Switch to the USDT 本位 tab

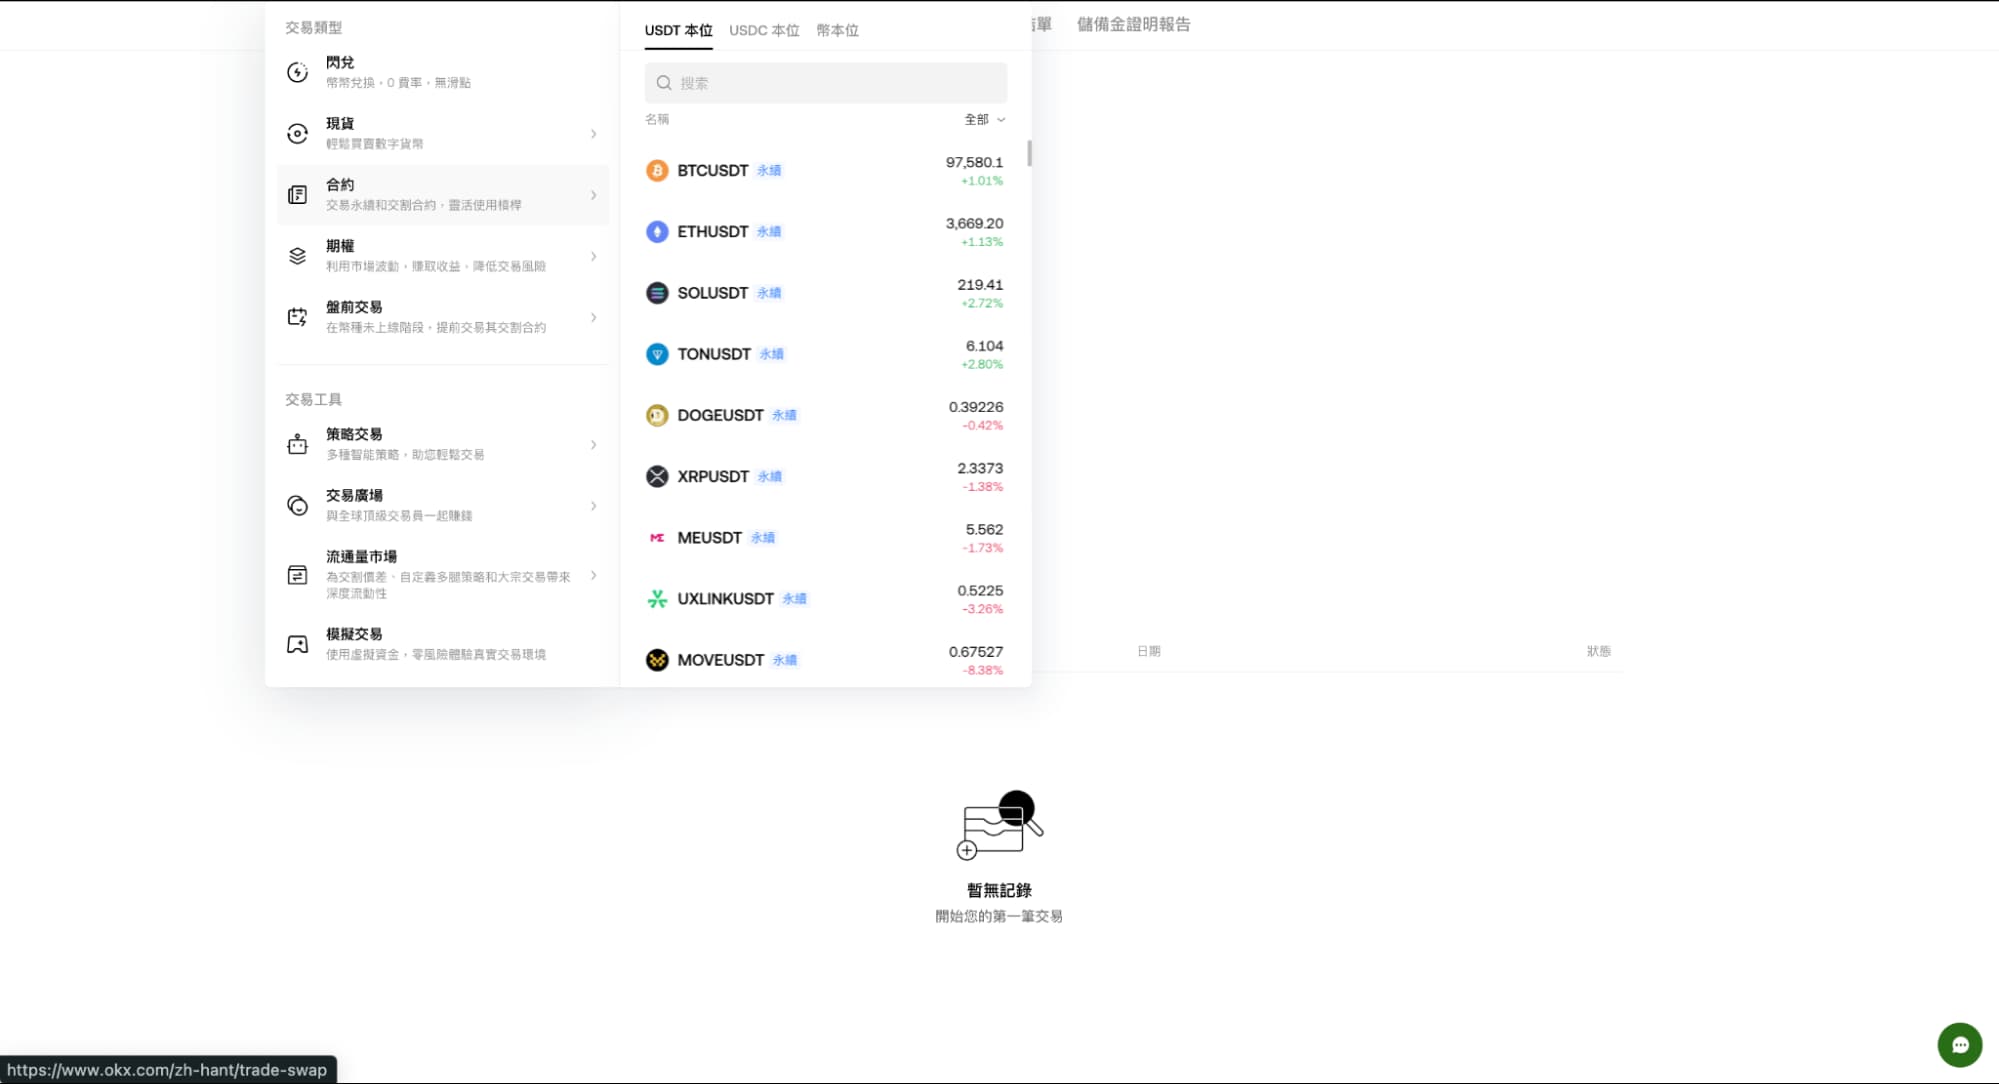(678, 30)
